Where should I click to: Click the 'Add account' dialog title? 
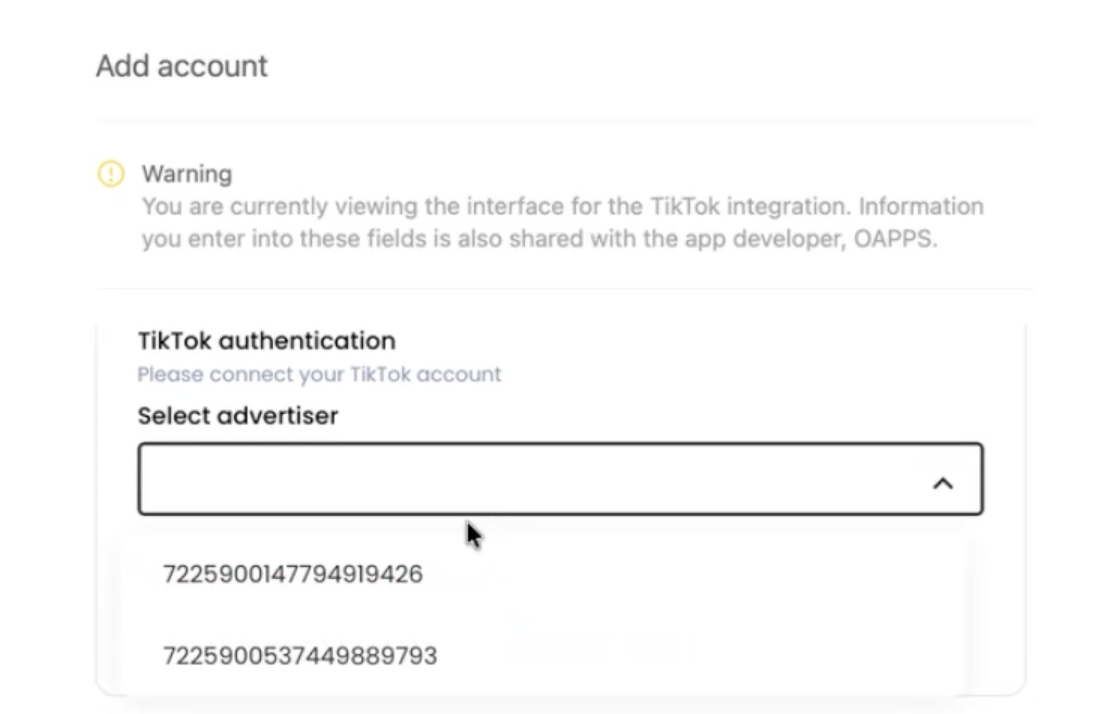(x=181, y=66)
